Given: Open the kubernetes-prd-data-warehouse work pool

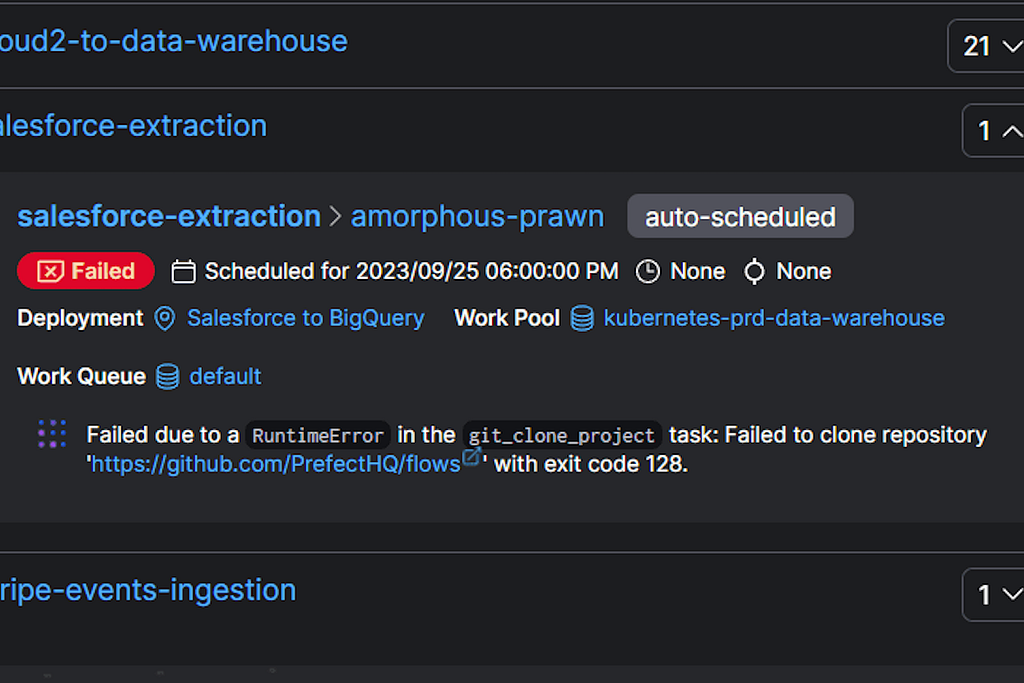Looking at the screenshot, I should click(774, 318).
